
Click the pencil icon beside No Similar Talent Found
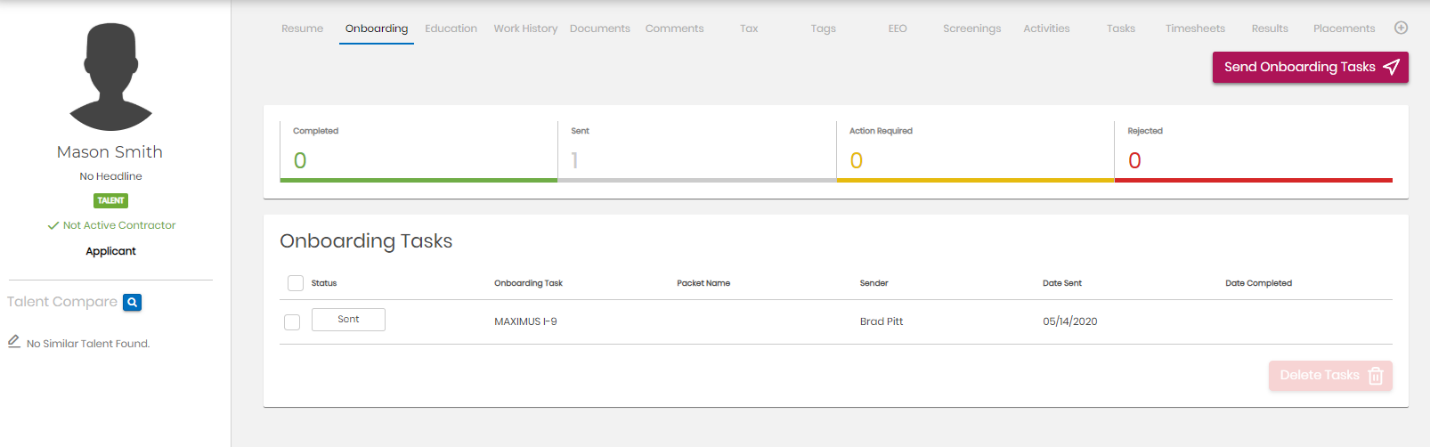[x=14, y=342]
